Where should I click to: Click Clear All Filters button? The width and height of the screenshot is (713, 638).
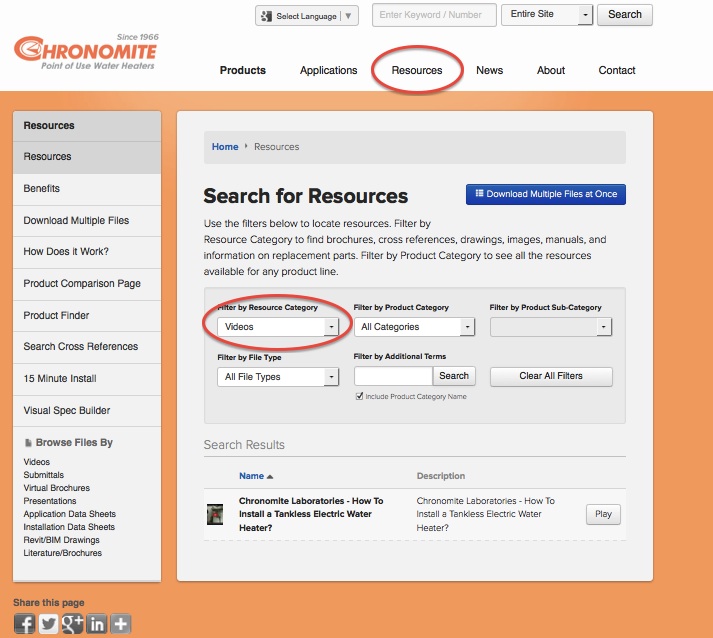pyautogui.click(x=551, y=376)
